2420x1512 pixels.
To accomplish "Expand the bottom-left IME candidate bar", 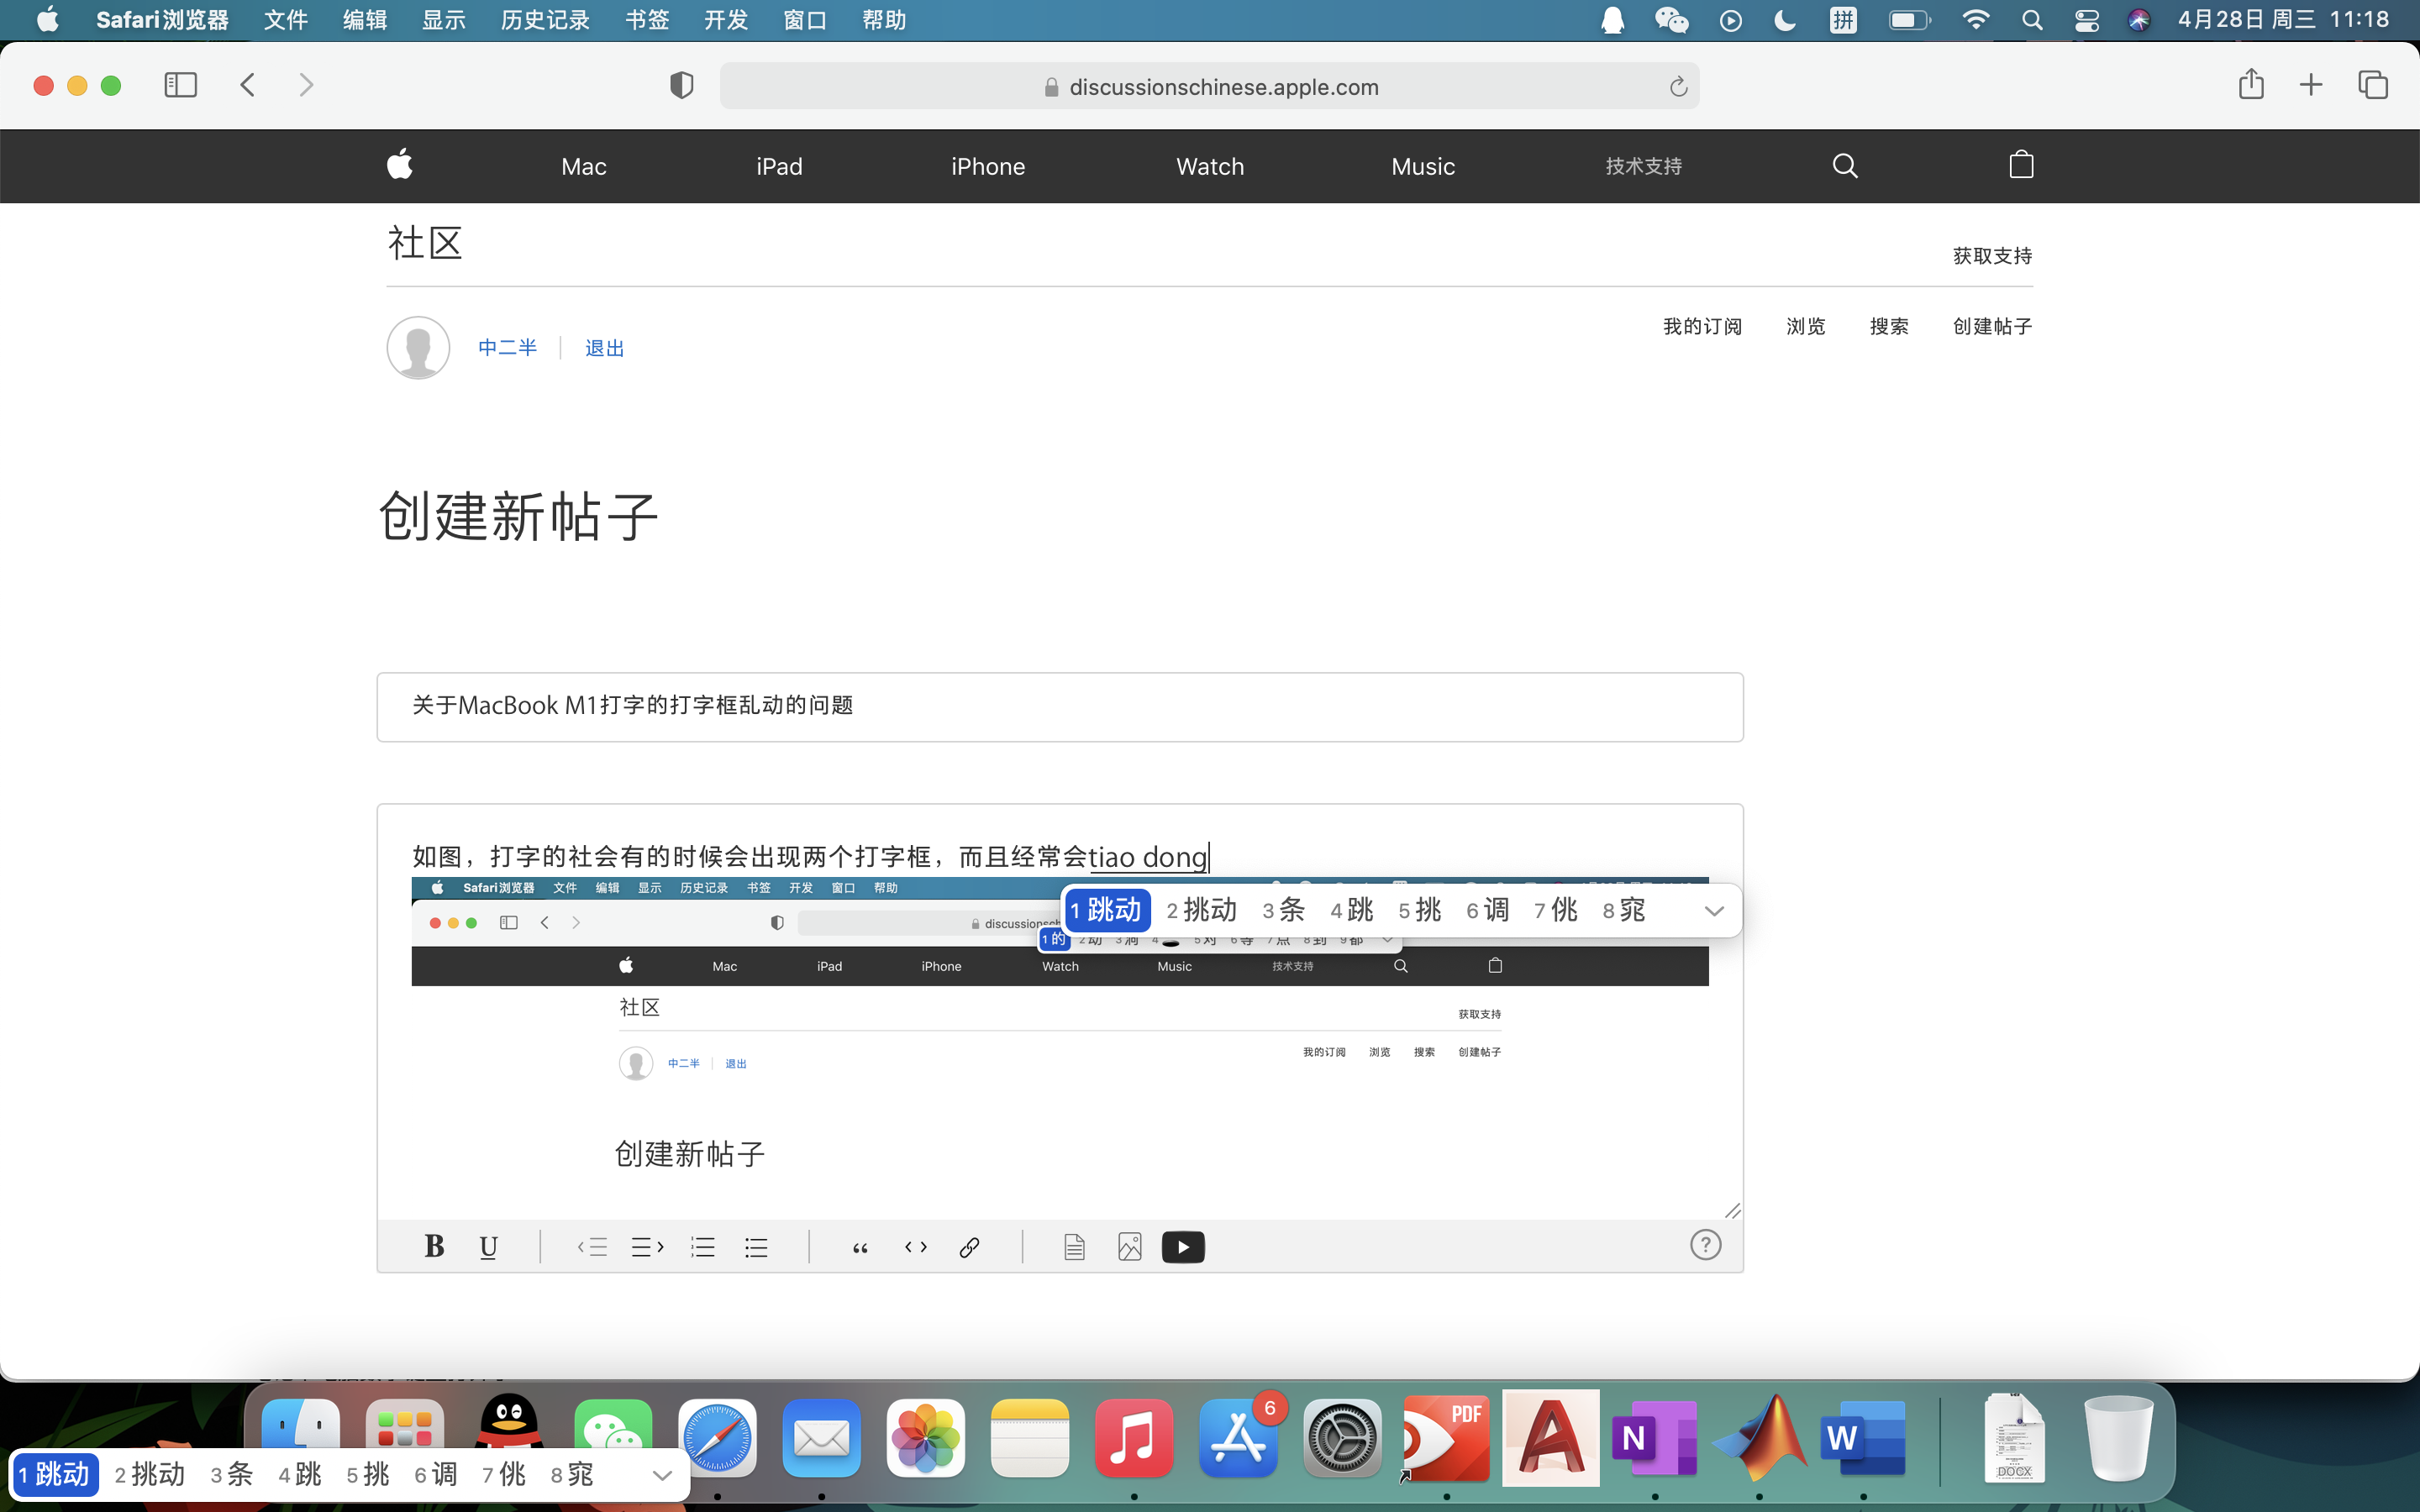I will [x=661, y=1475].
